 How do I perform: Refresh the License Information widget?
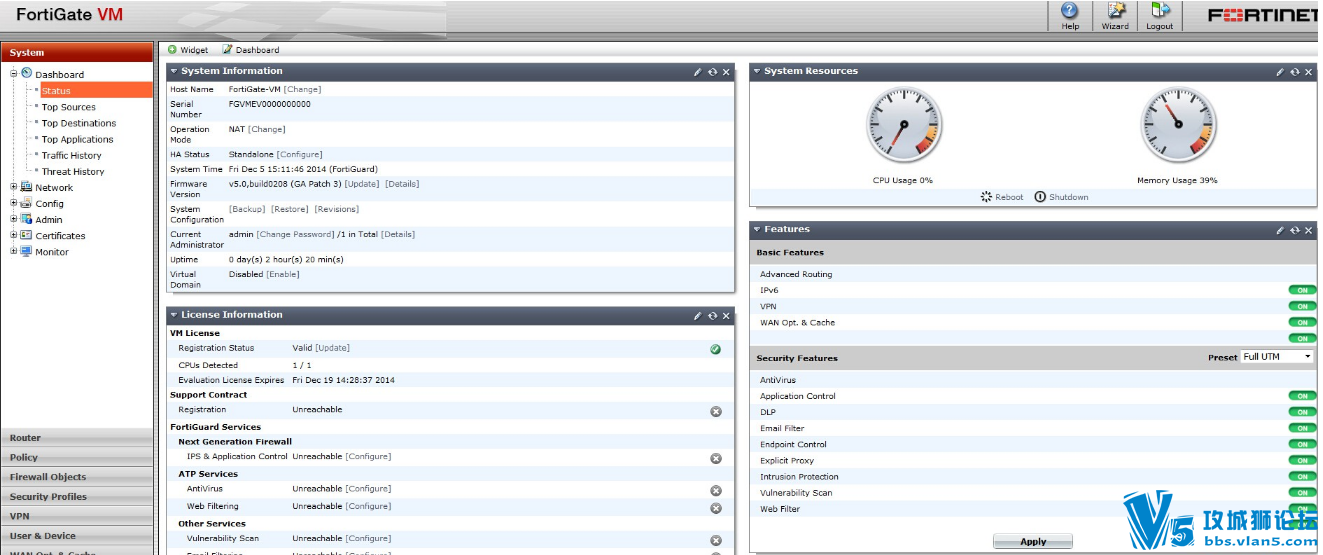click(x=712, y=316)
